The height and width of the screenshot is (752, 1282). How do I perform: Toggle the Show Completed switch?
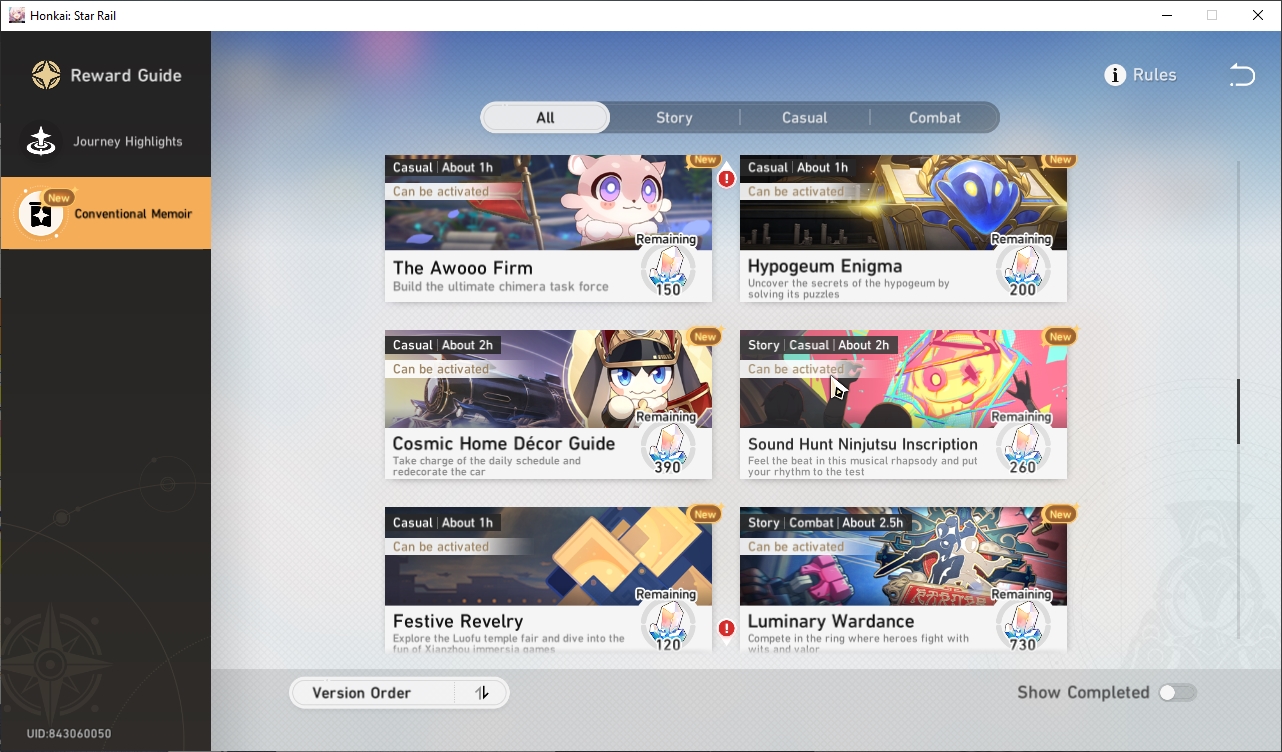point(1177,692)
